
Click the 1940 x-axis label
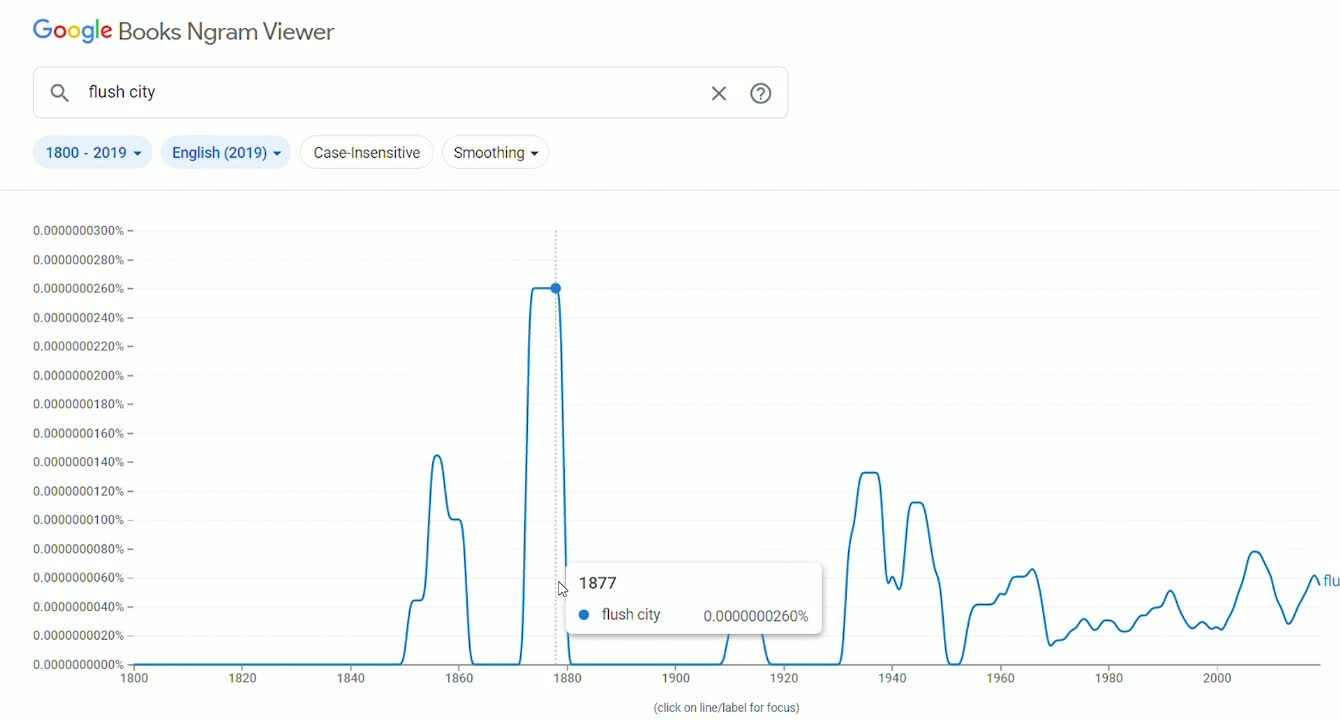[892, 678]
